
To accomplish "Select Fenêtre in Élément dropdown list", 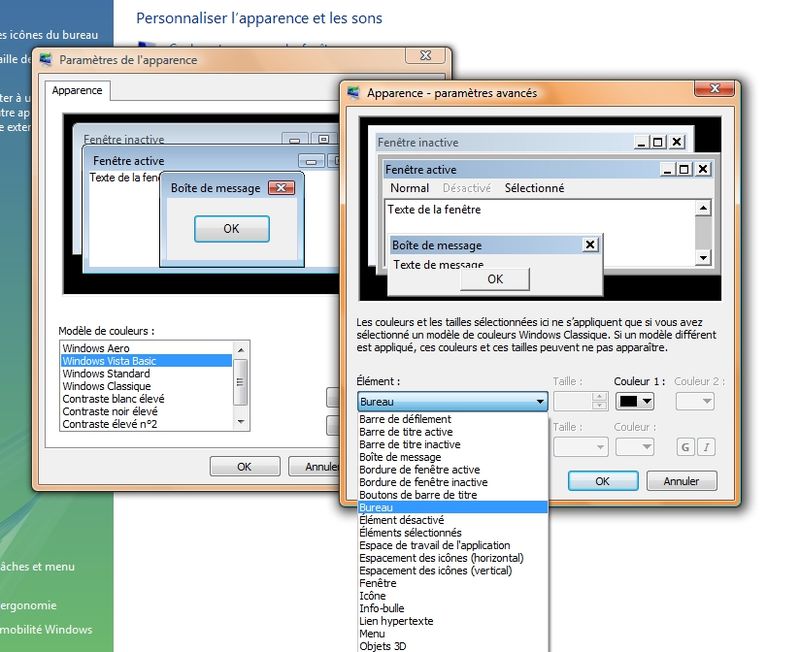I will 453,583.
